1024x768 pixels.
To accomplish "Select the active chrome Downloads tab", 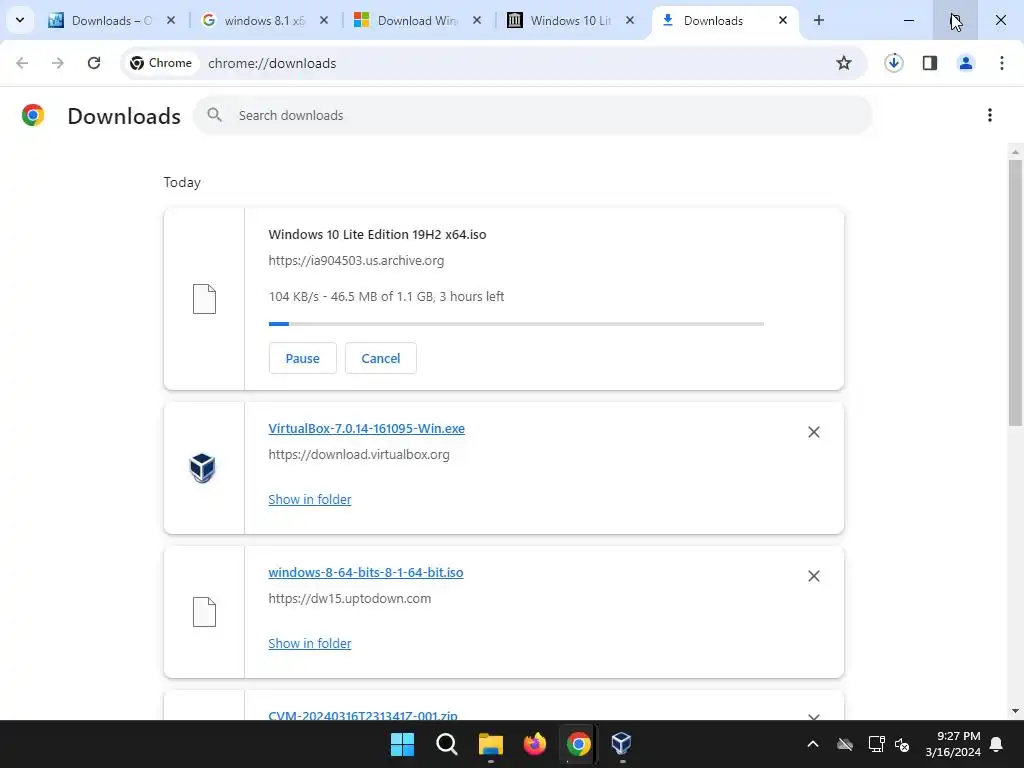I will click(713, 20).
